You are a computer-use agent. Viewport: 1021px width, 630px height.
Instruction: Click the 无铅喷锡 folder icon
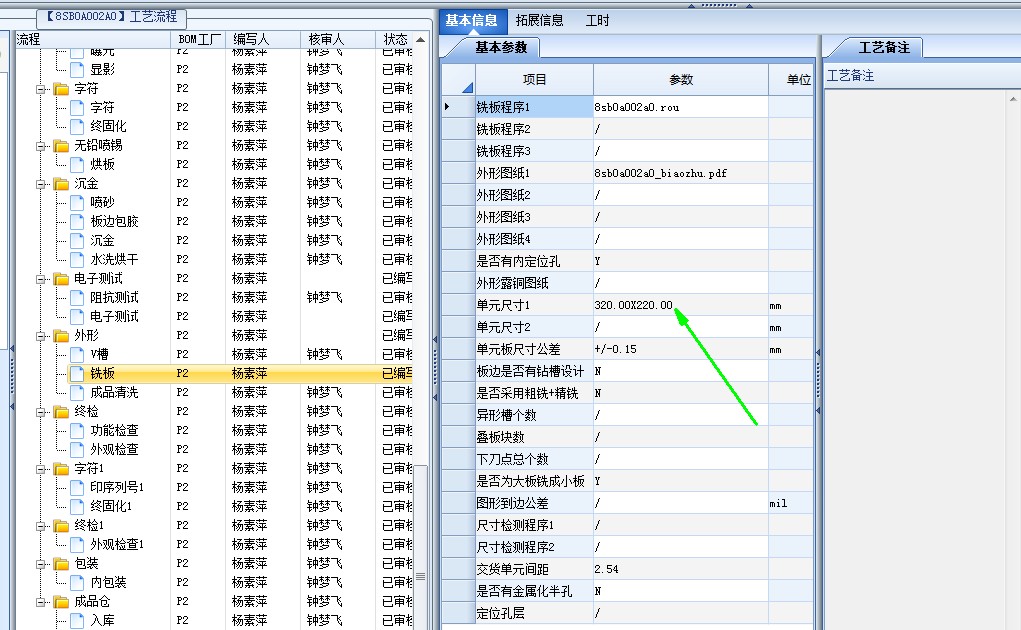click(x=61, y=146)
